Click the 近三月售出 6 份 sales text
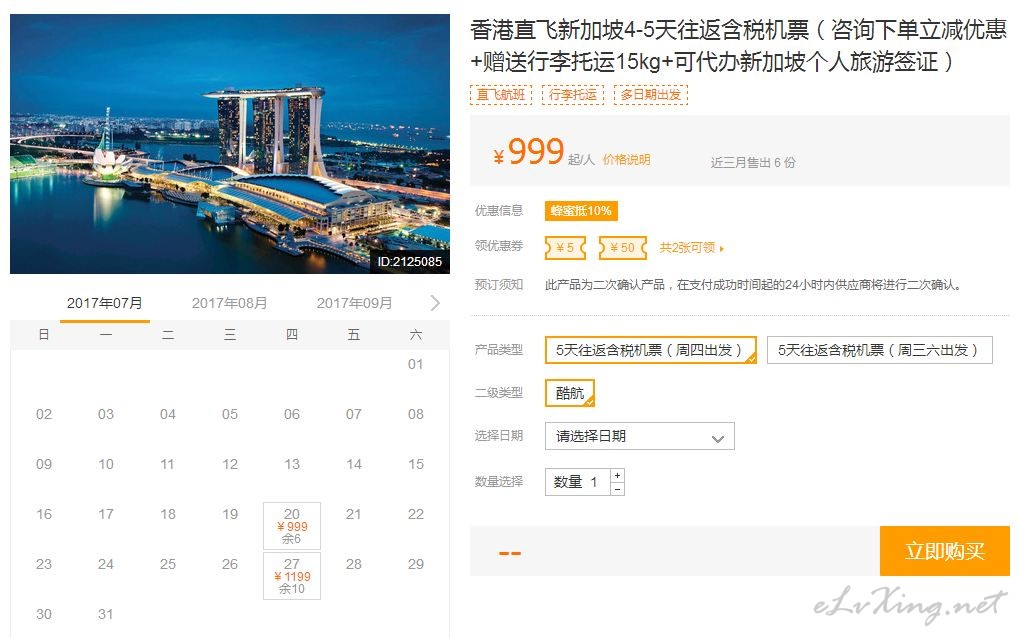Image resolution: width=1018 pixels, height=638 pixels. [752, 162]
